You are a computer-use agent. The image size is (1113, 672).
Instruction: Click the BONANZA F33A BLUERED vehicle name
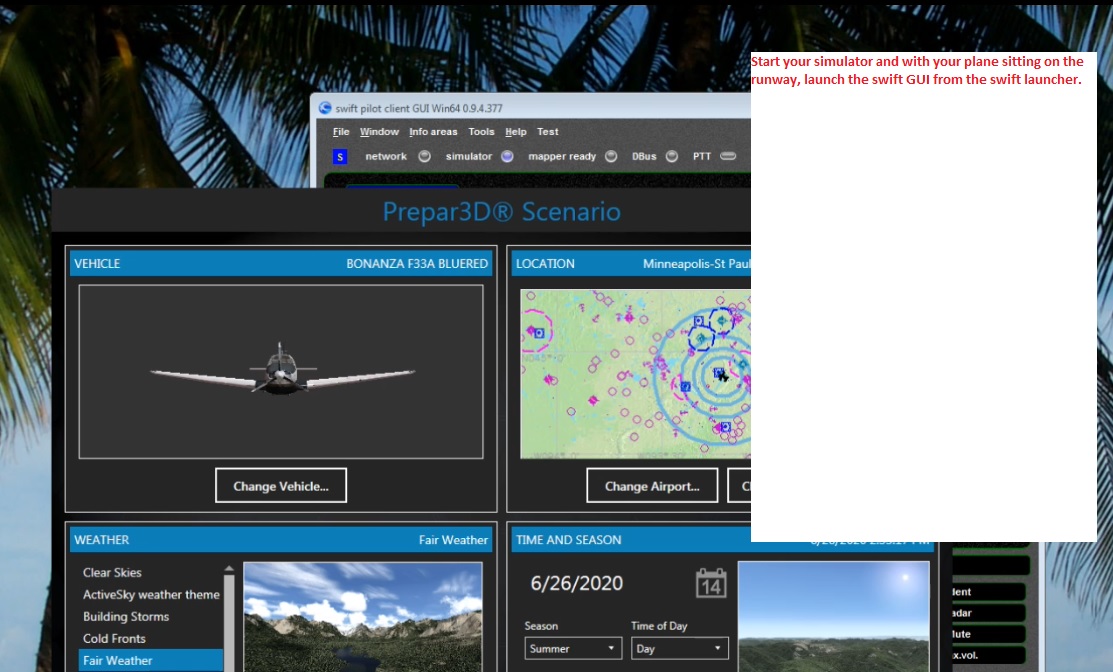[x=417, y=264]
